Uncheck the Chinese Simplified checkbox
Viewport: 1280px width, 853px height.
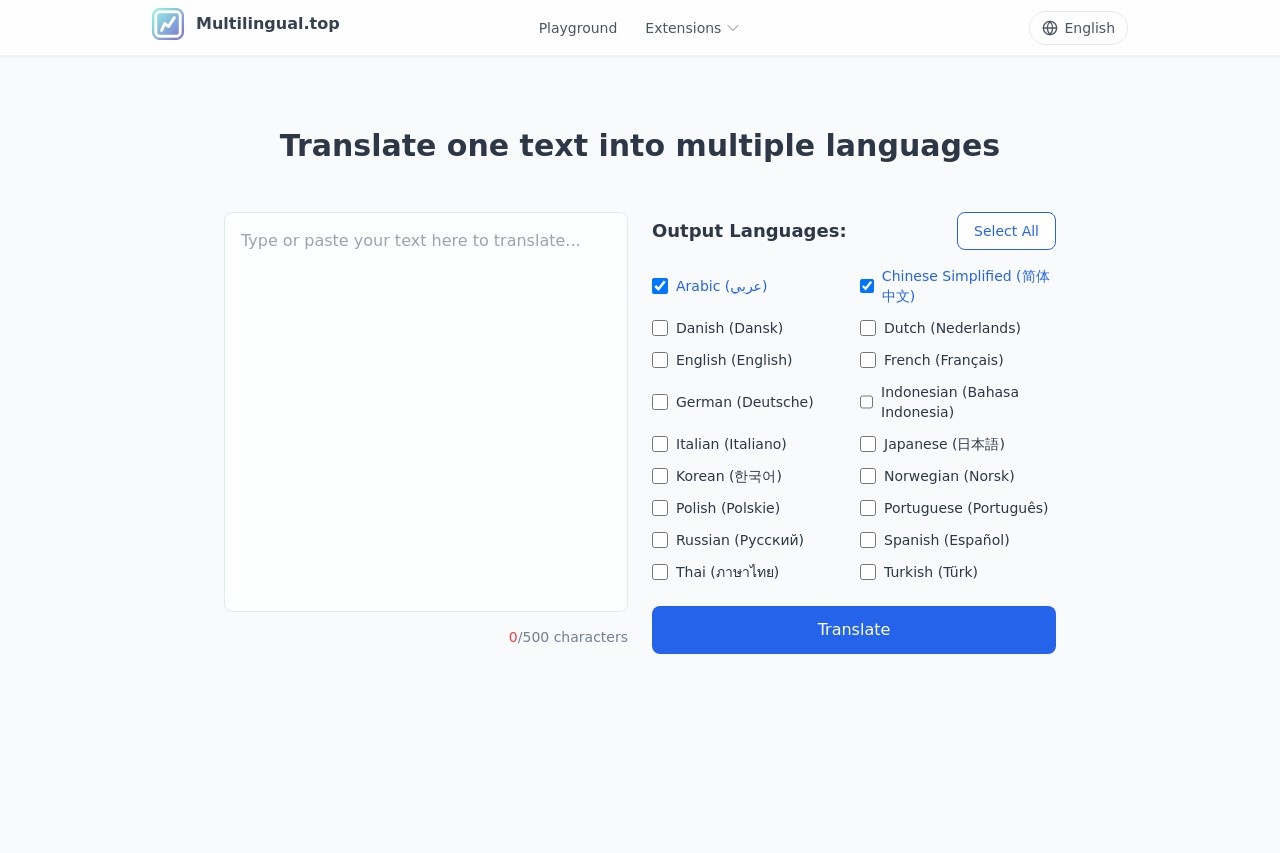867,286
